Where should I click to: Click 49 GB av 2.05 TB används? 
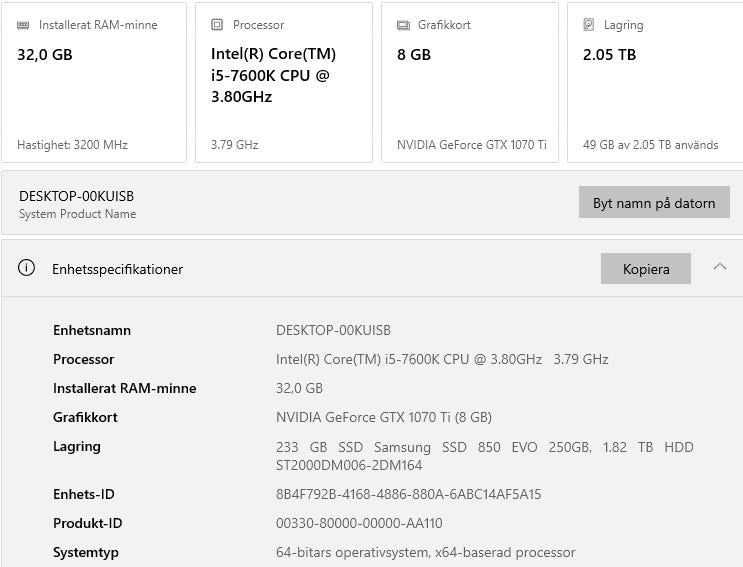tap(650, 144)
